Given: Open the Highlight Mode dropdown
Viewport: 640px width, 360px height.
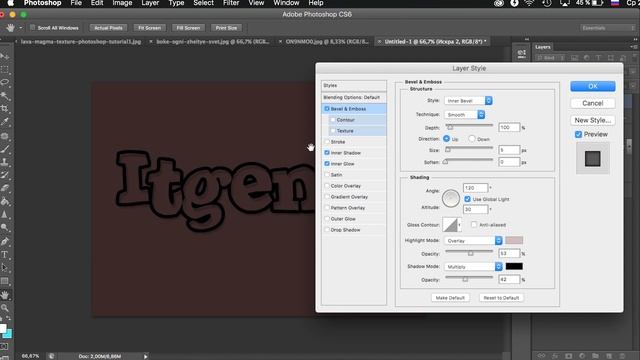Looking at the screenshot, I should click(473, 240).
